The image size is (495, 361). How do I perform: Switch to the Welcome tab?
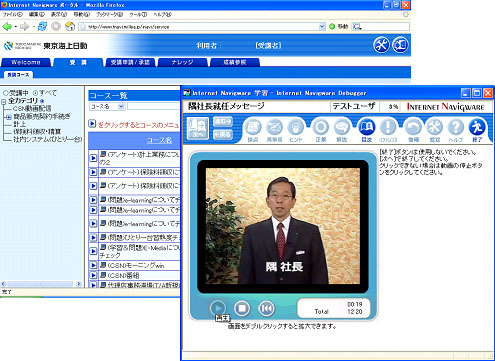26,62
